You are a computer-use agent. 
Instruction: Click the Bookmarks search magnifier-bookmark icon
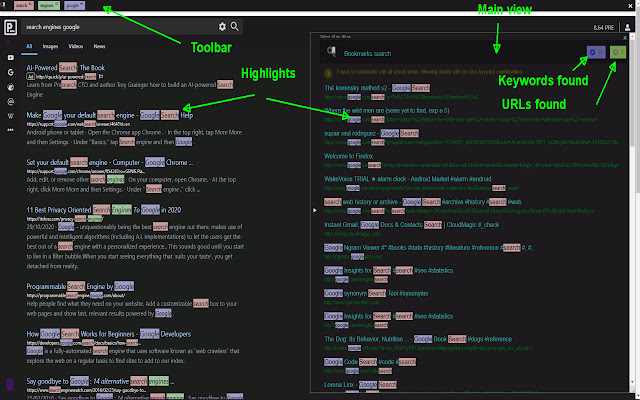(331, 52)
